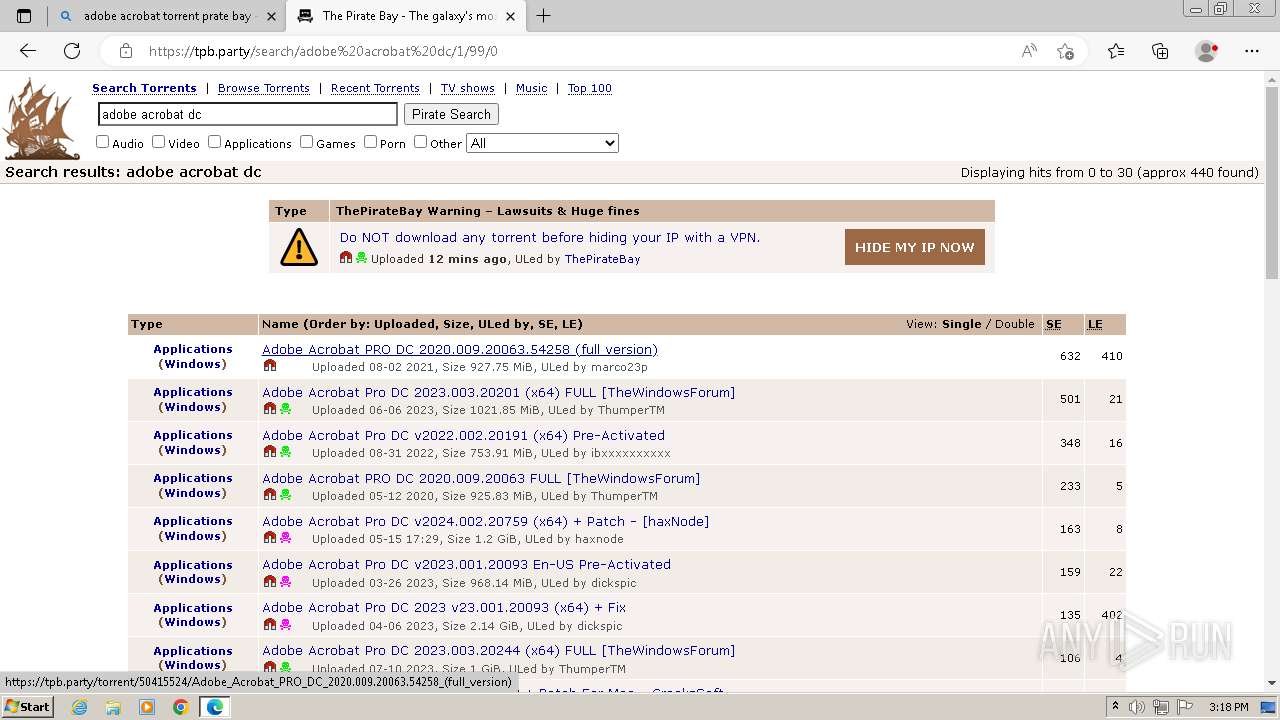Click magnet icon for 2023.003.20201 TheWindowsForum torrent
The image size is (1280, 720).
(x=269, y=409)
